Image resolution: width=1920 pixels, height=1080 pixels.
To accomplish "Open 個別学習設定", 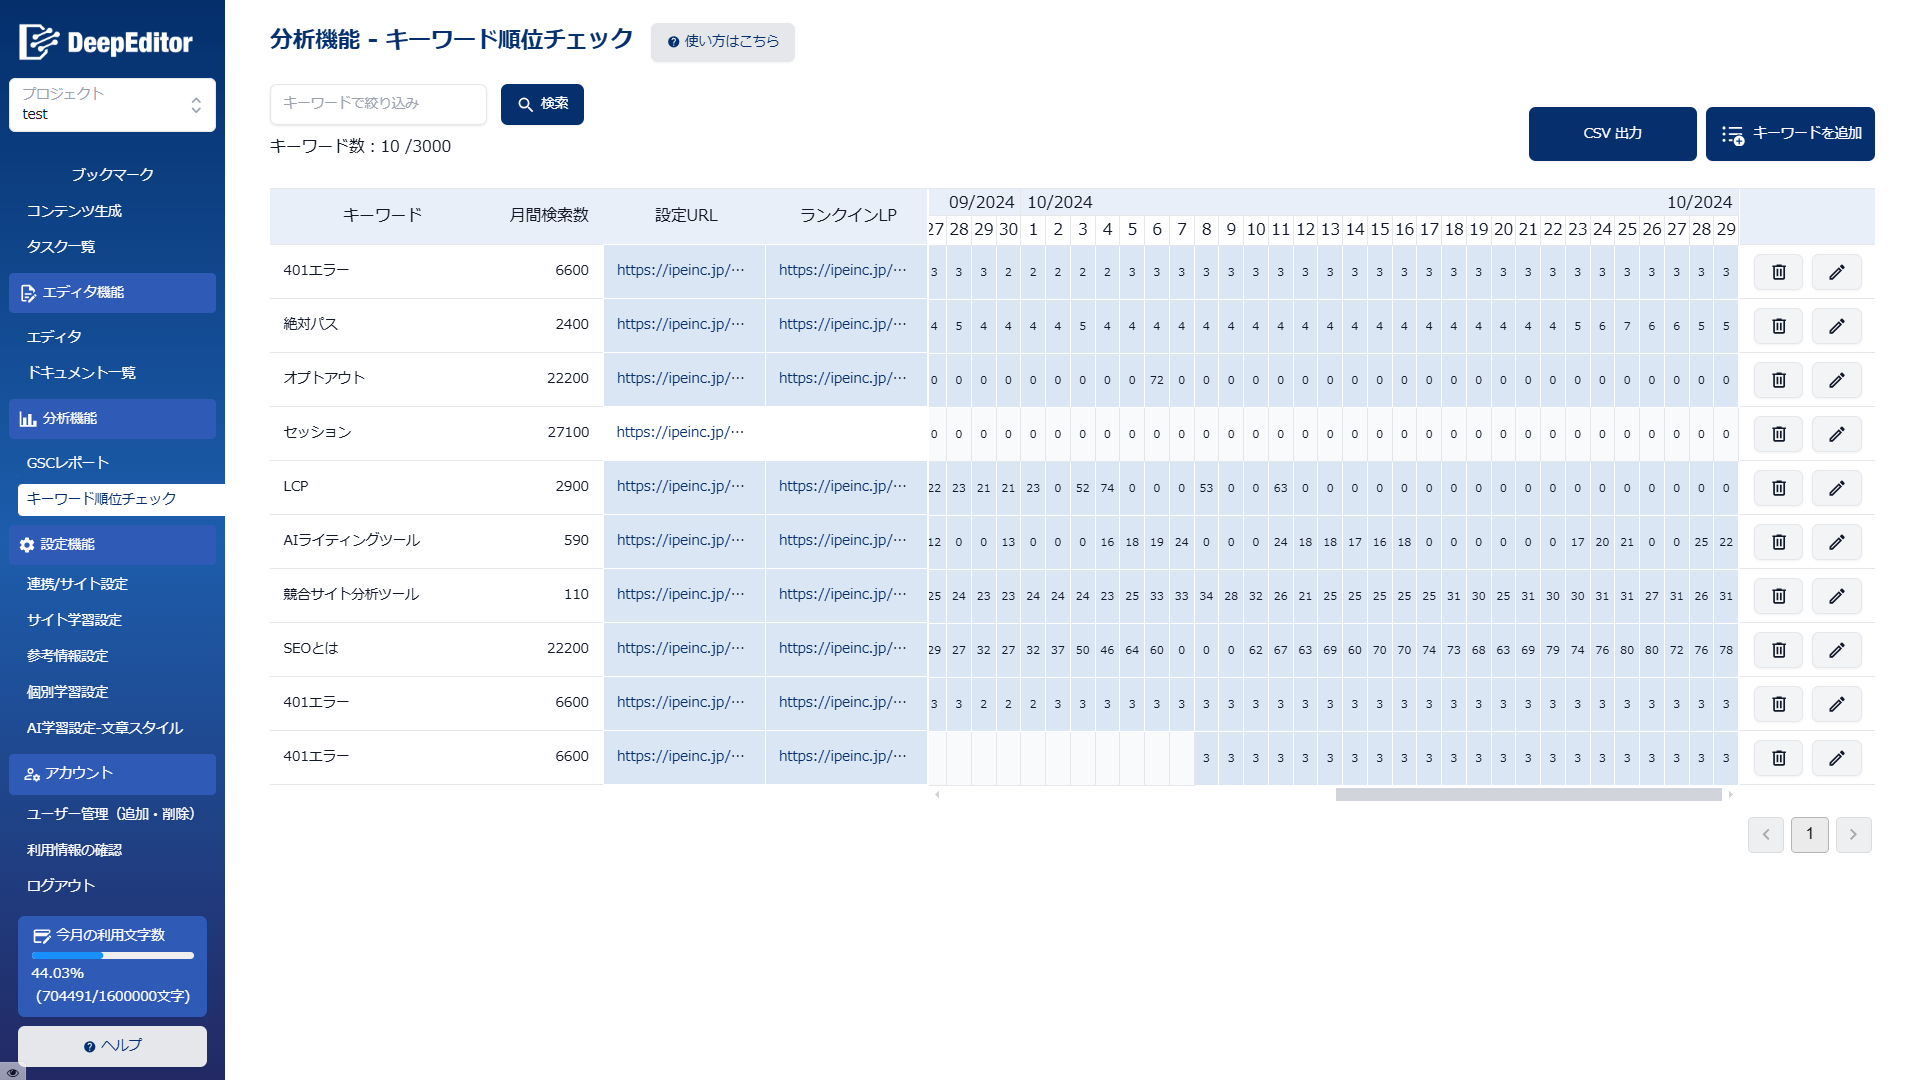I will click(x=67, y=692).
